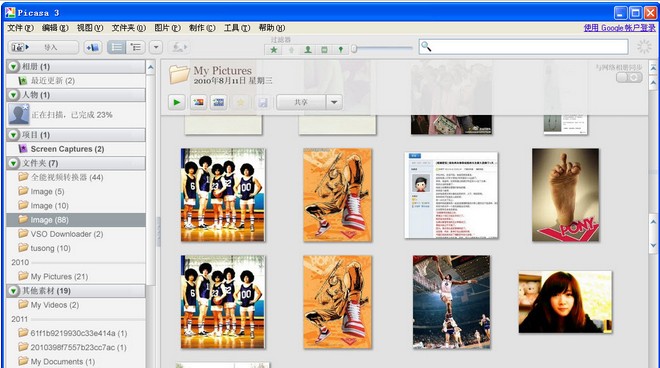Open the 文件 menu

pos(20,28)
